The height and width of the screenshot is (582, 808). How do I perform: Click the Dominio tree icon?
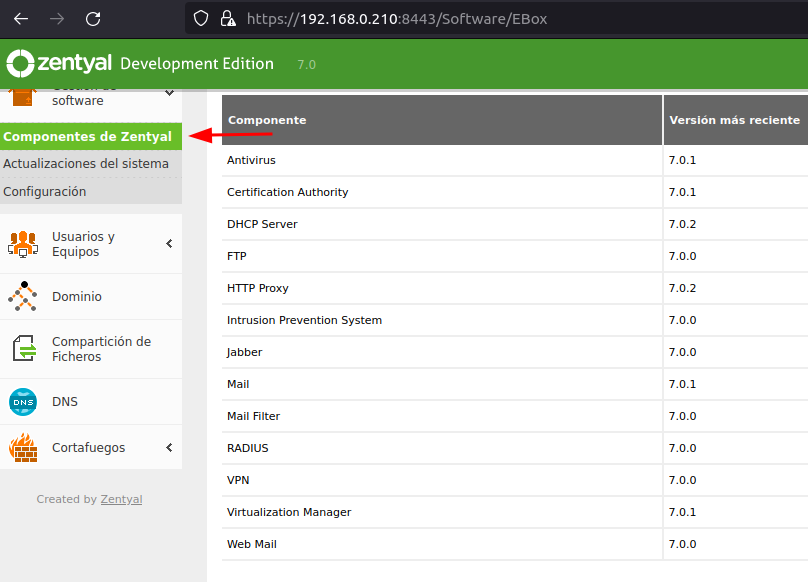coord(23,296)
